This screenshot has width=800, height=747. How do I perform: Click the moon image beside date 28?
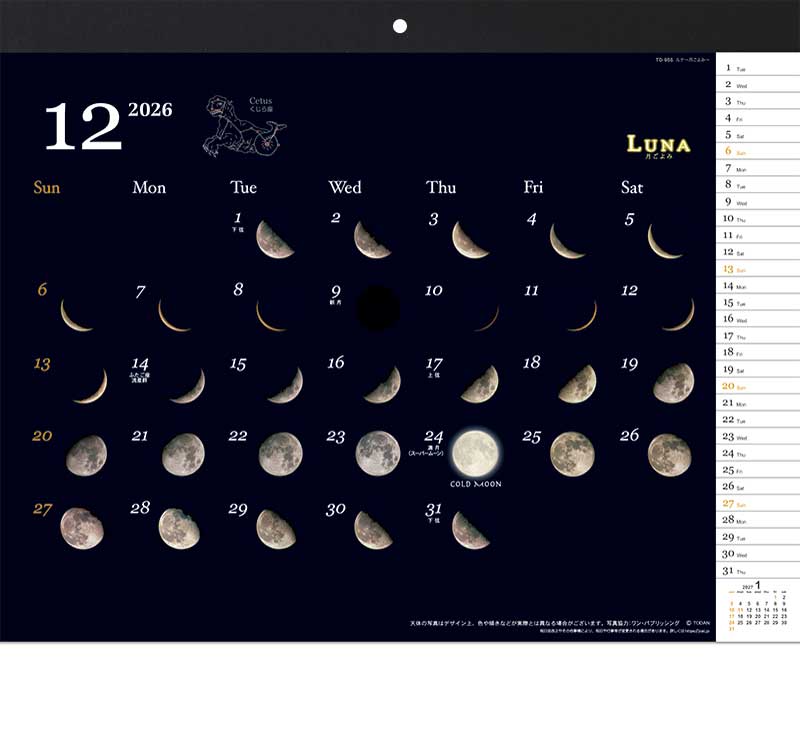tap(179, 529)
